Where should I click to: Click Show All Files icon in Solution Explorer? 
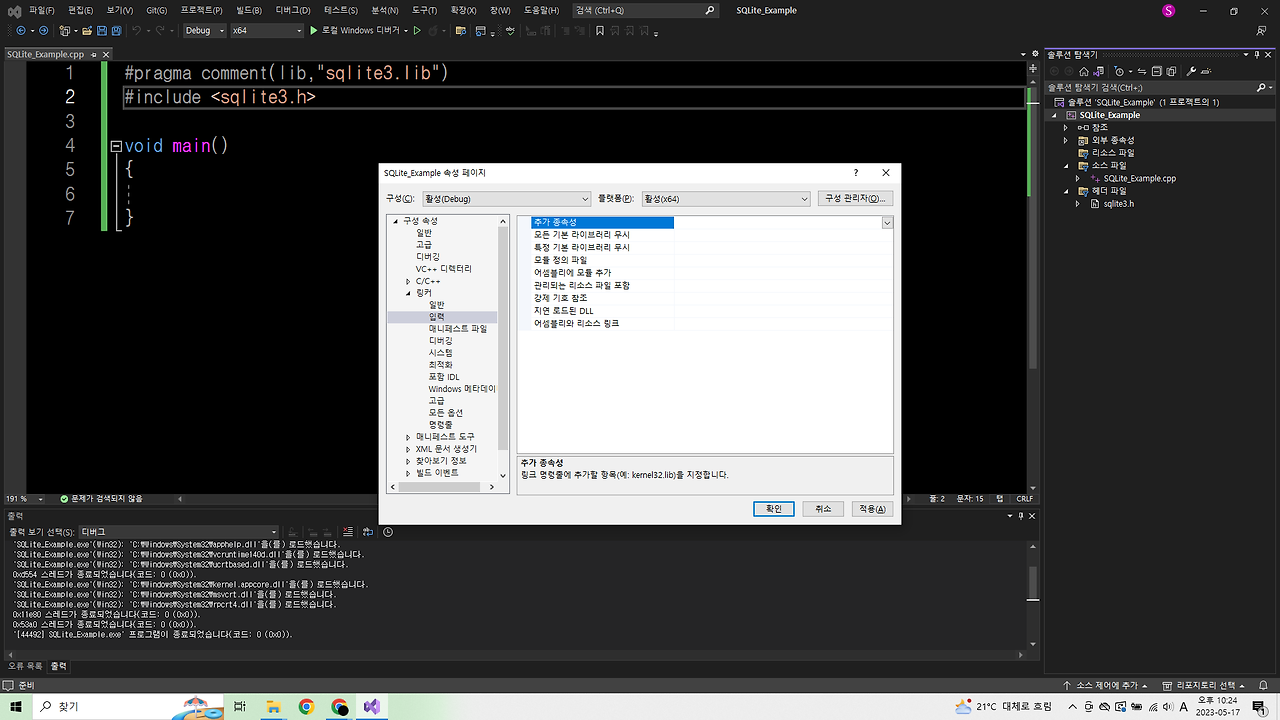point(1171,72)
